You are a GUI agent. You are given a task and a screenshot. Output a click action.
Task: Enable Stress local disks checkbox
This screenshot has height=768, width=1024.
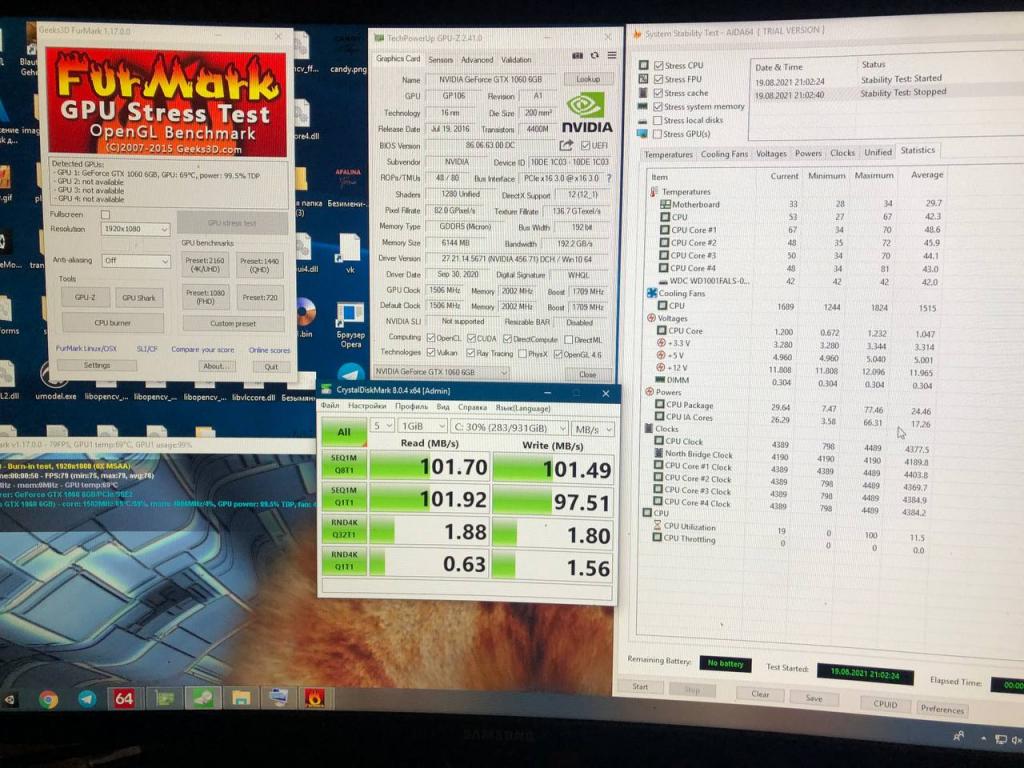(x=658, y=120)
